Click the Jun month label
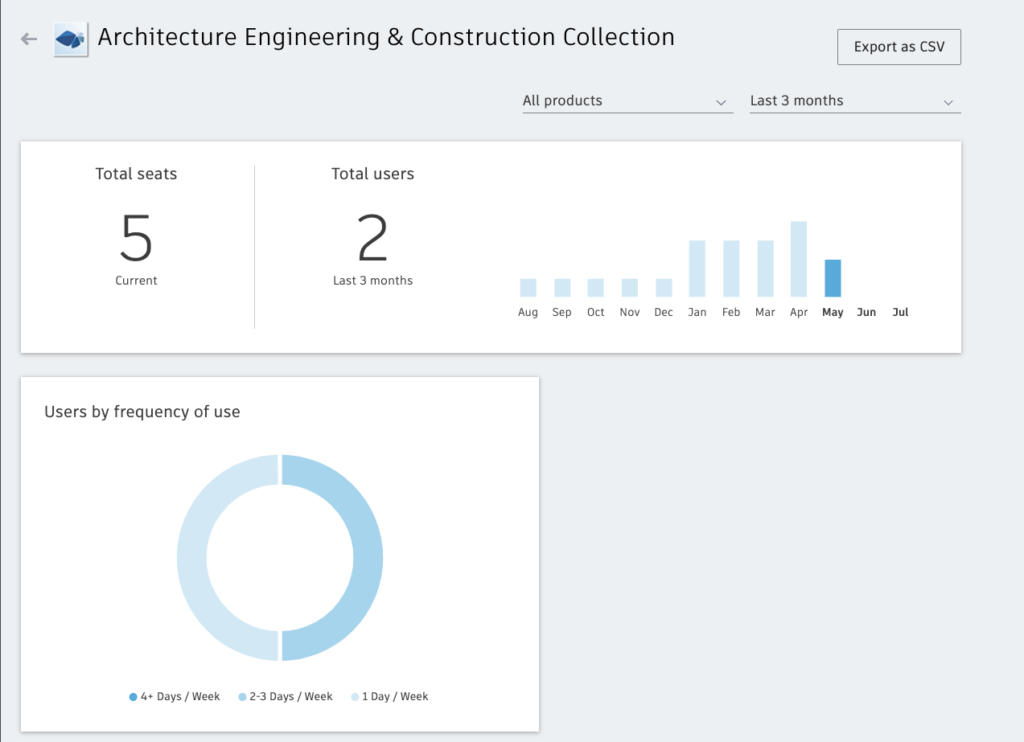This screenshot has height=742, width=1024. (x=866, y=312)
